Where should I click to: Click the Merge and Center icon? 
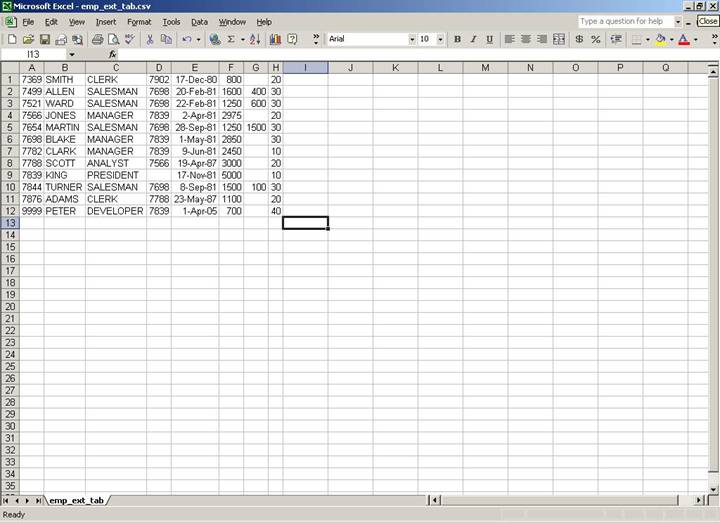point(558,39)
